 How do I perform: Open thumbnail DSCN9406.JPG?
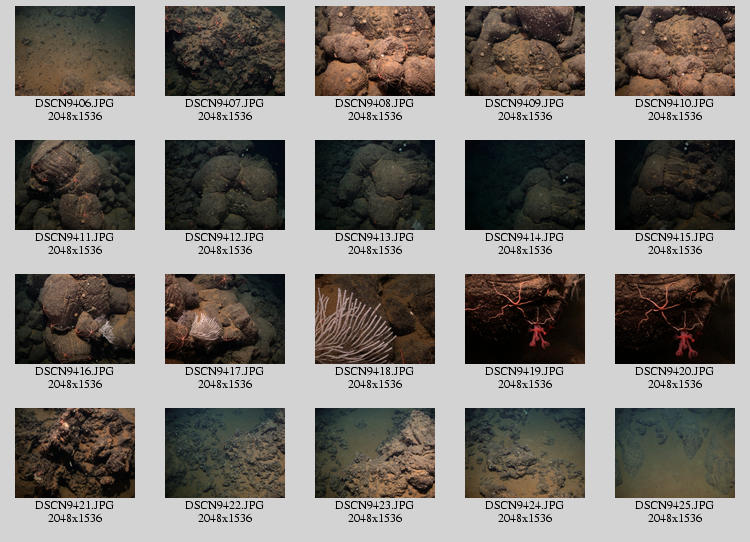(75, 51)
